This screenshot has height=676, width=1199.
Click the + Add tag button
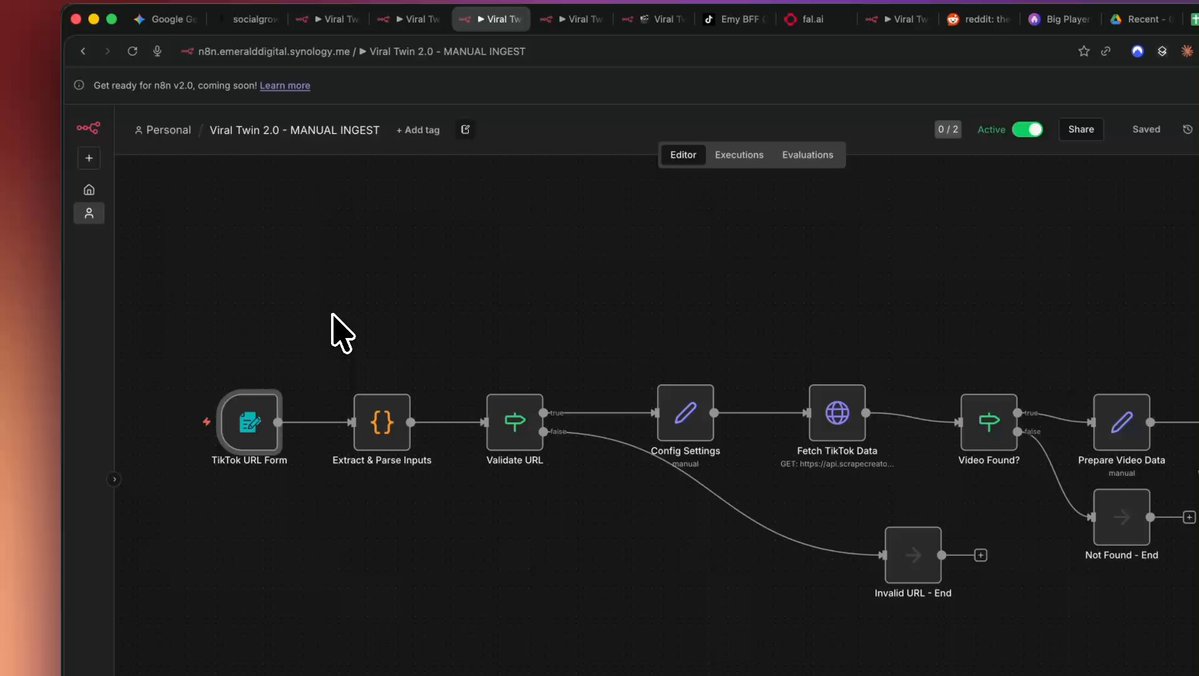tap(418, 130)
